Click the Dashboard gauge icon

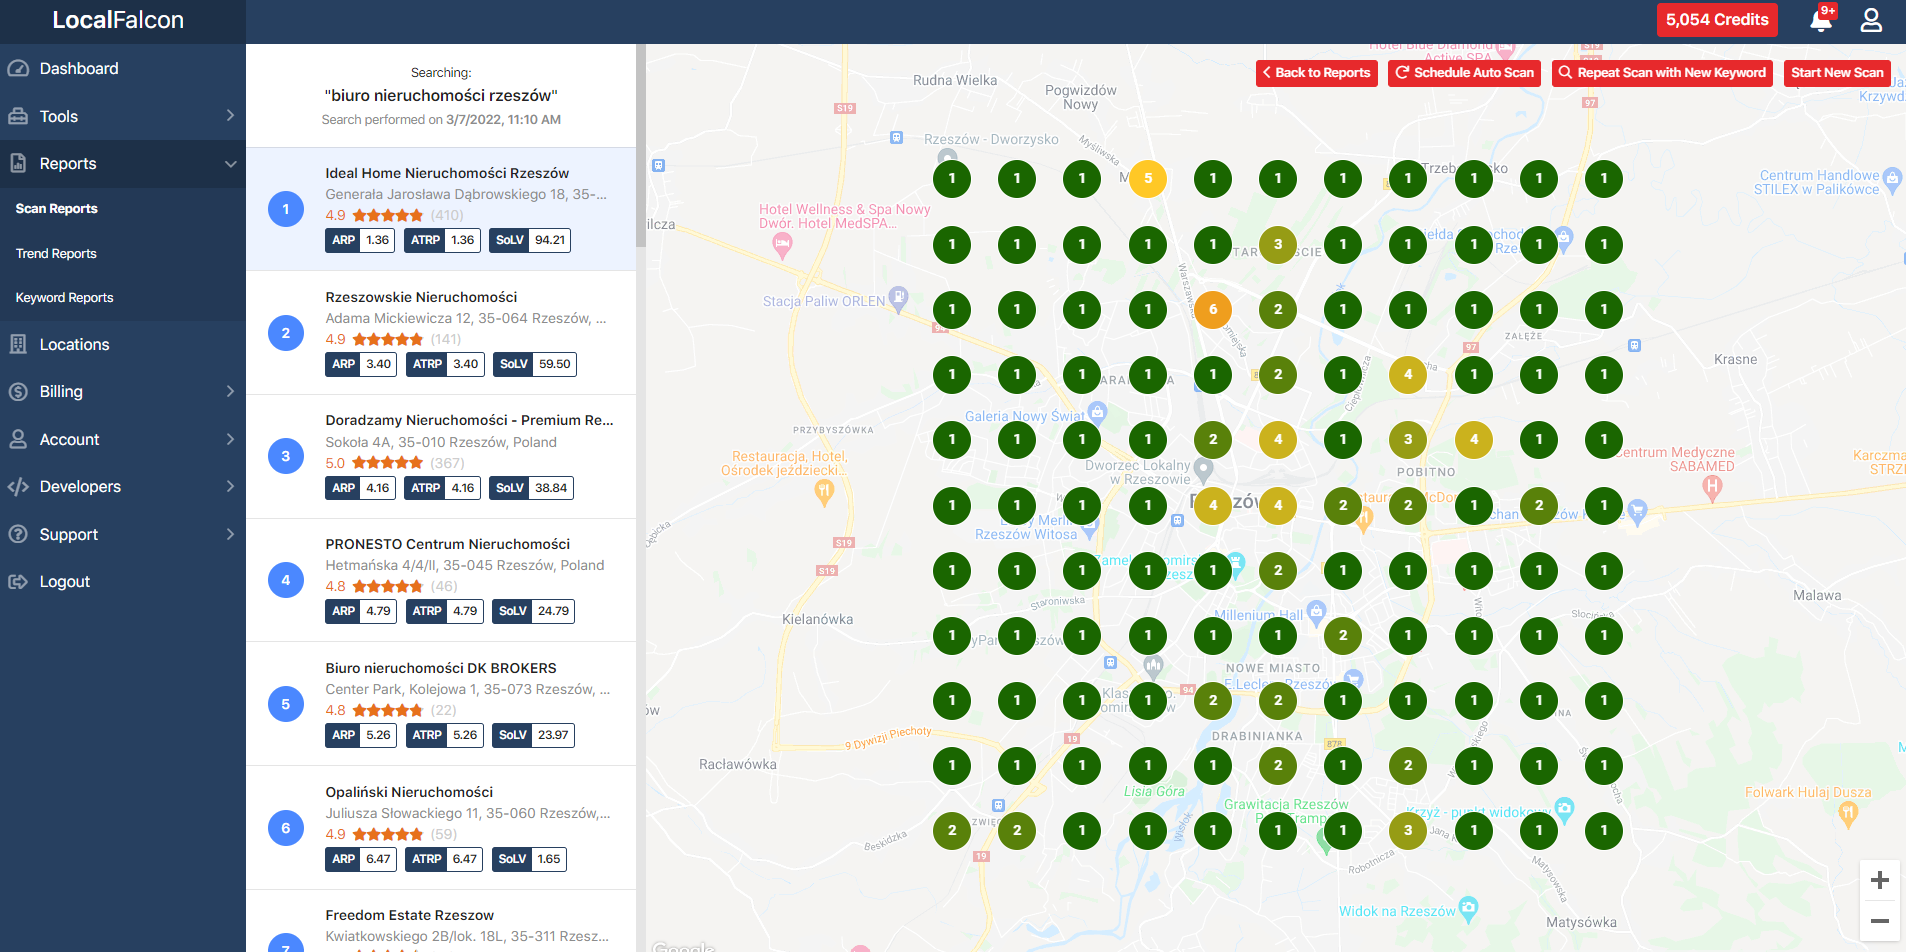tap(18, 69)
